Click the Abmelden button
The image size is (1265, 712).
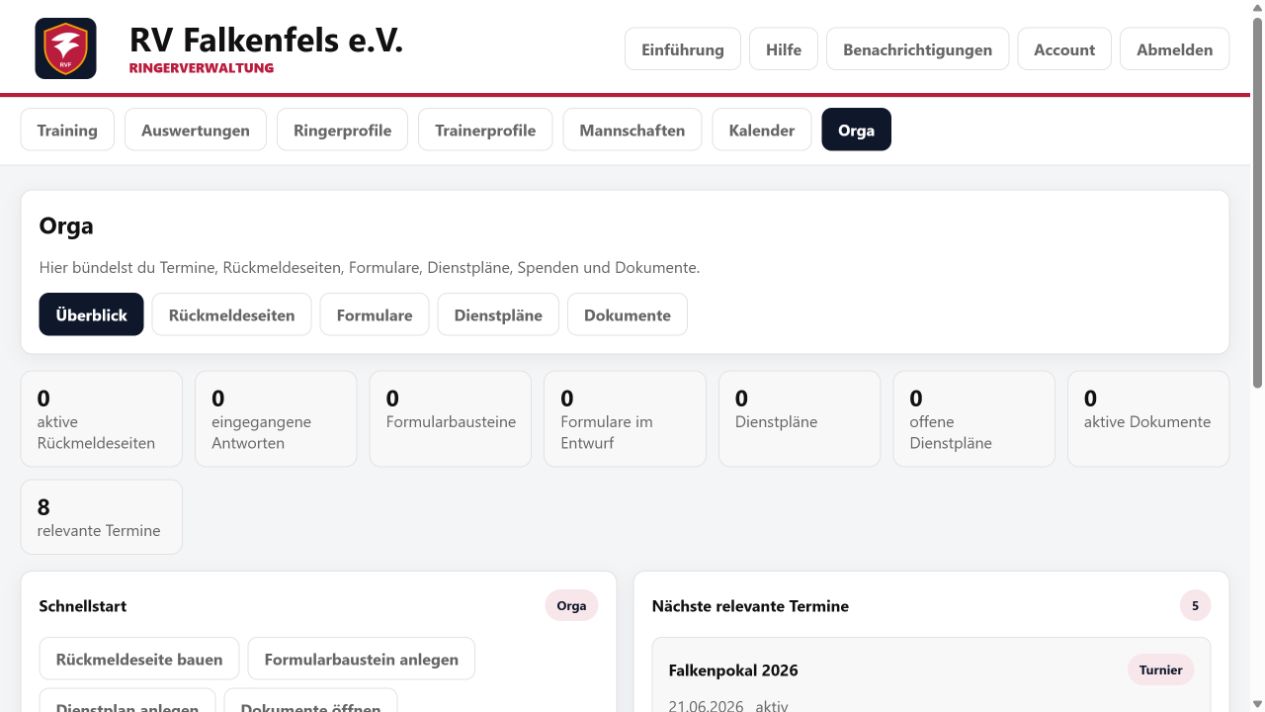[x=1175, y=49]
